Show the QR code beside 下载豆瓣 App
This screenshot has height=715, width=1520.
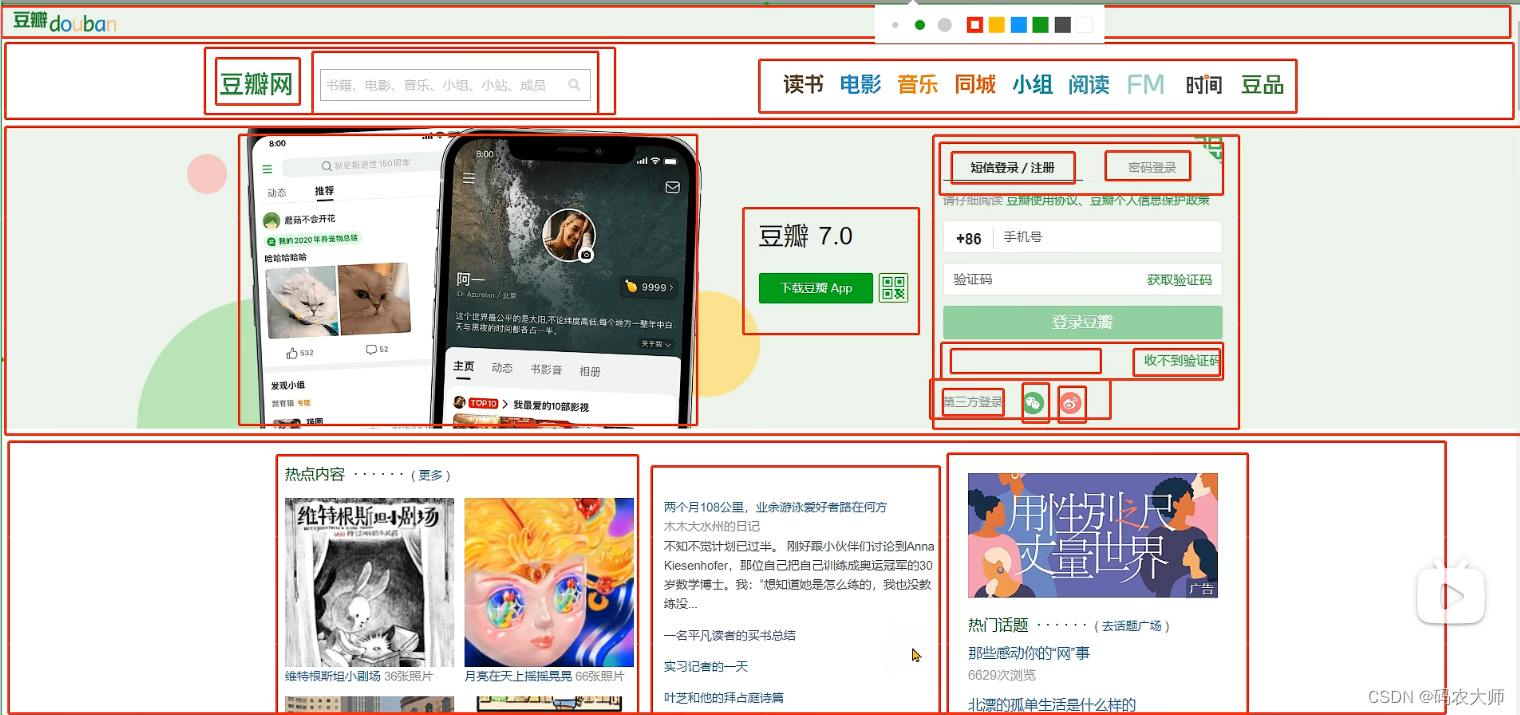(894, 288)
